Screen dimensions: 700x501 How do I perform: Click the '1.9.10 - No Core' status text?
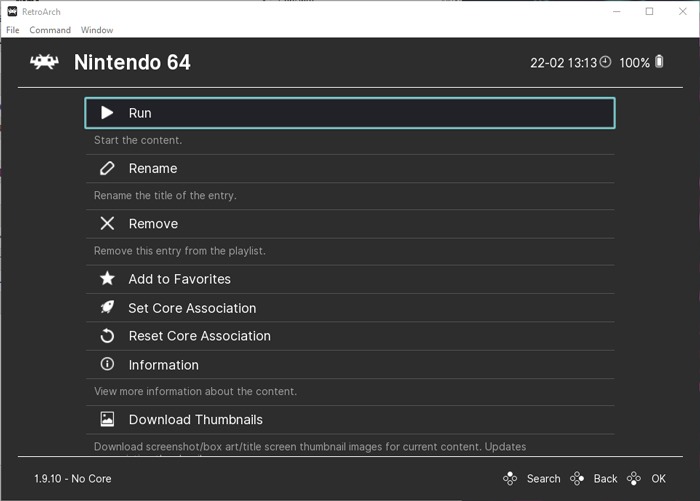[73, 478]
